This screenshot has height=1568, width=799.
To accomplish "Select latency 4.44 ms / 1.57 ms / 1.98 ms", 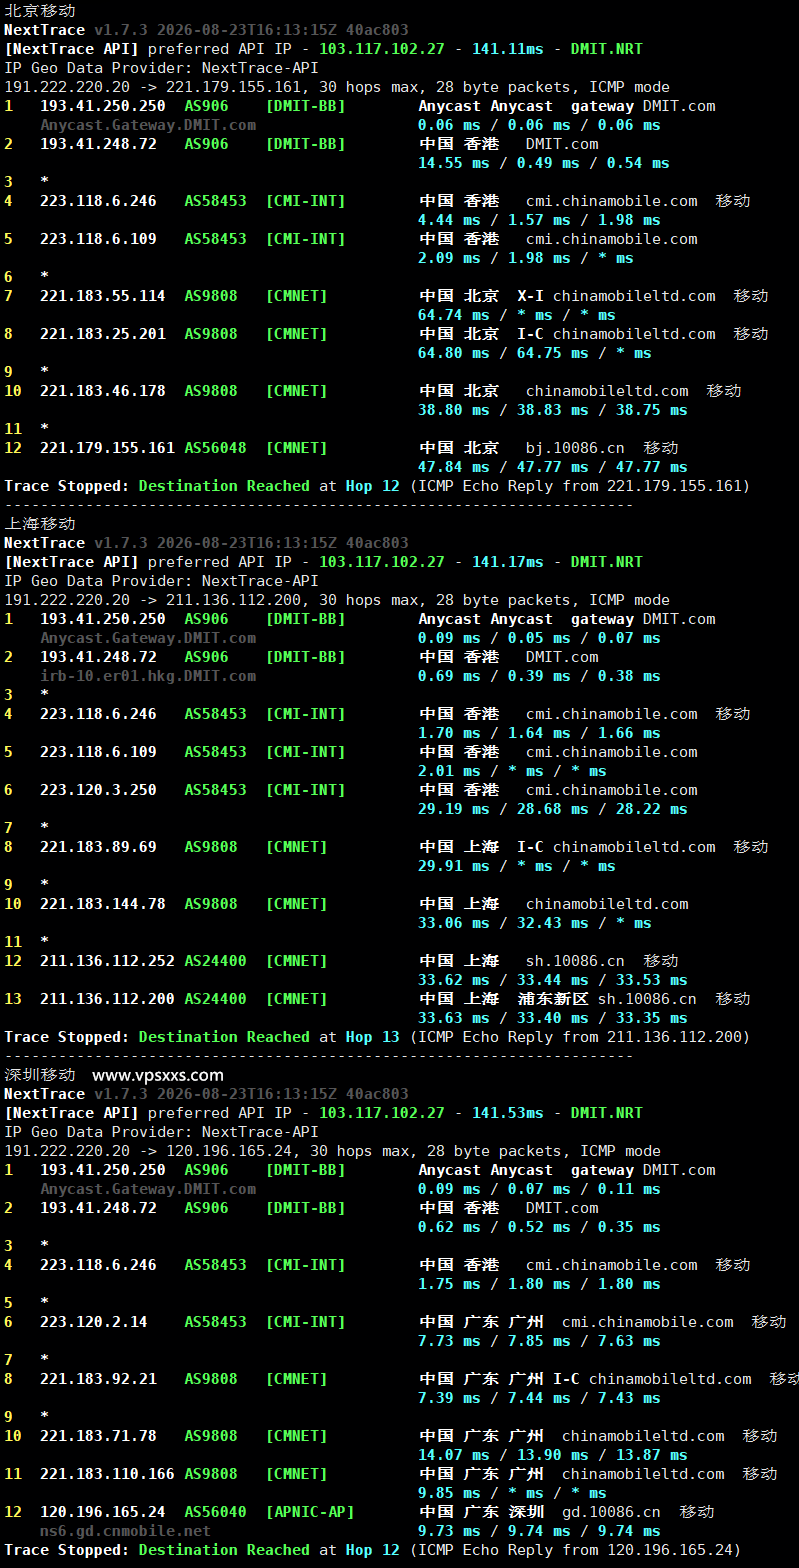I will pos(539,220).
